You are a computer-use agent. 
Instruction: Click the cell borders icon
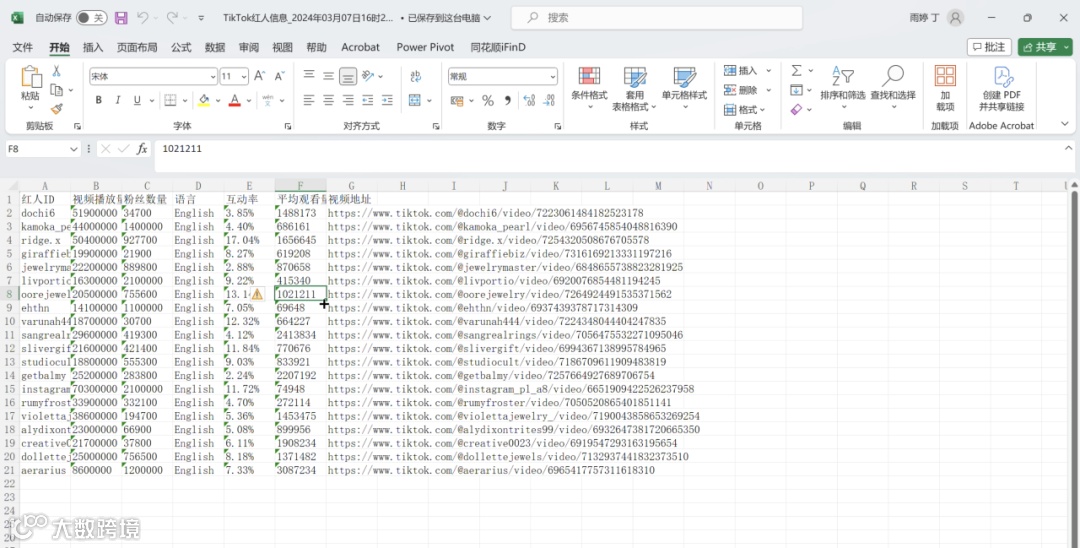(170, 101)
